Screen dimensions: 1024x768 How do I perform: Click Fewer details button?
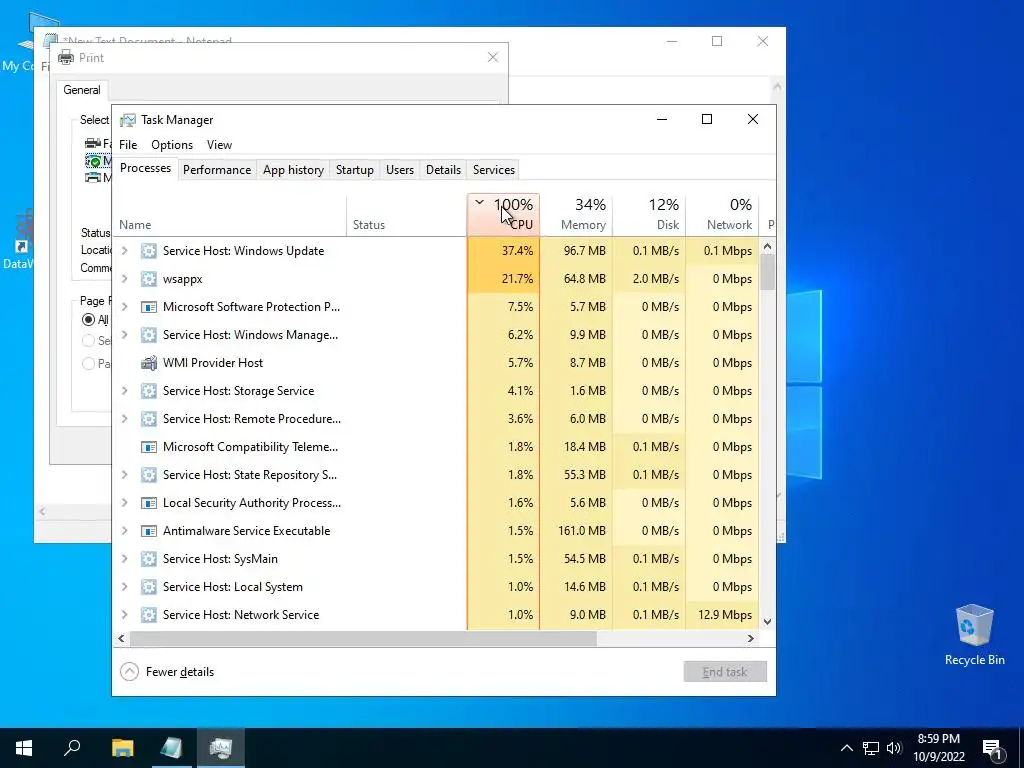[x=167, y=672]
